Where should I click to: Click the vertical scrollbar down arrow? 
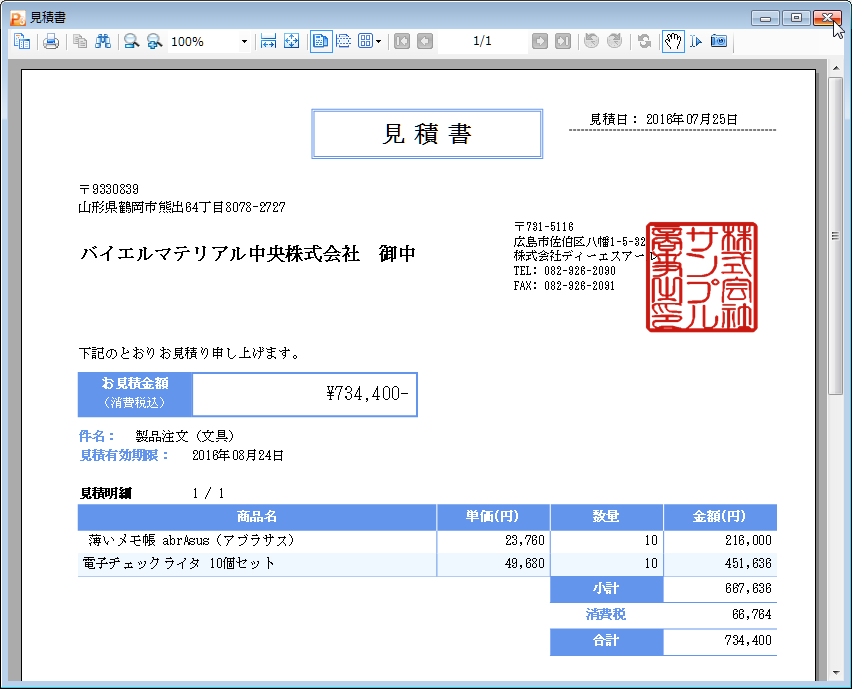point(836,670)
